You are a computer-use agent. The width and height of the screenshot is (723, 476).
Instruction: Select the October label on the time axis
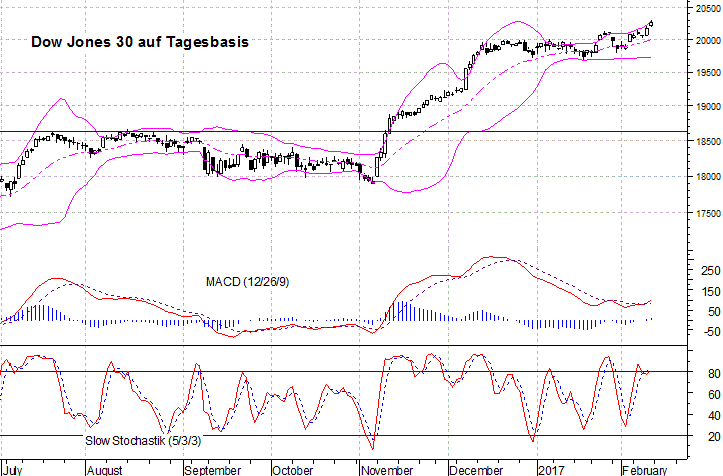click(292, 468)
